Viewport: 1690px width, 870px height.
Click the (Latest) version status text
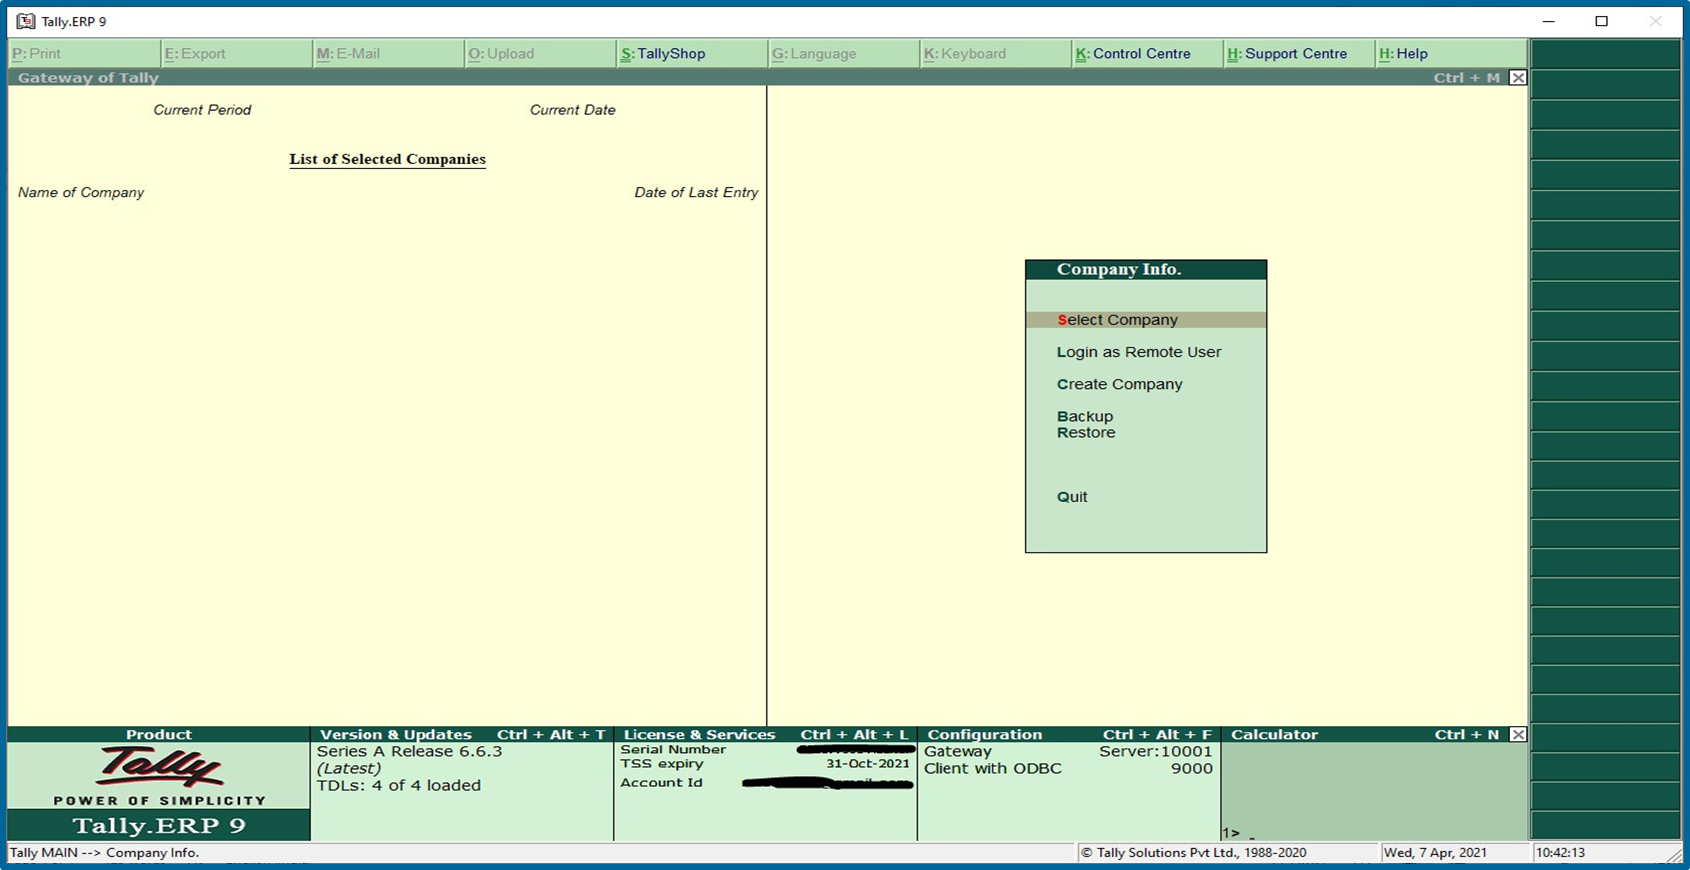(348, 769)
